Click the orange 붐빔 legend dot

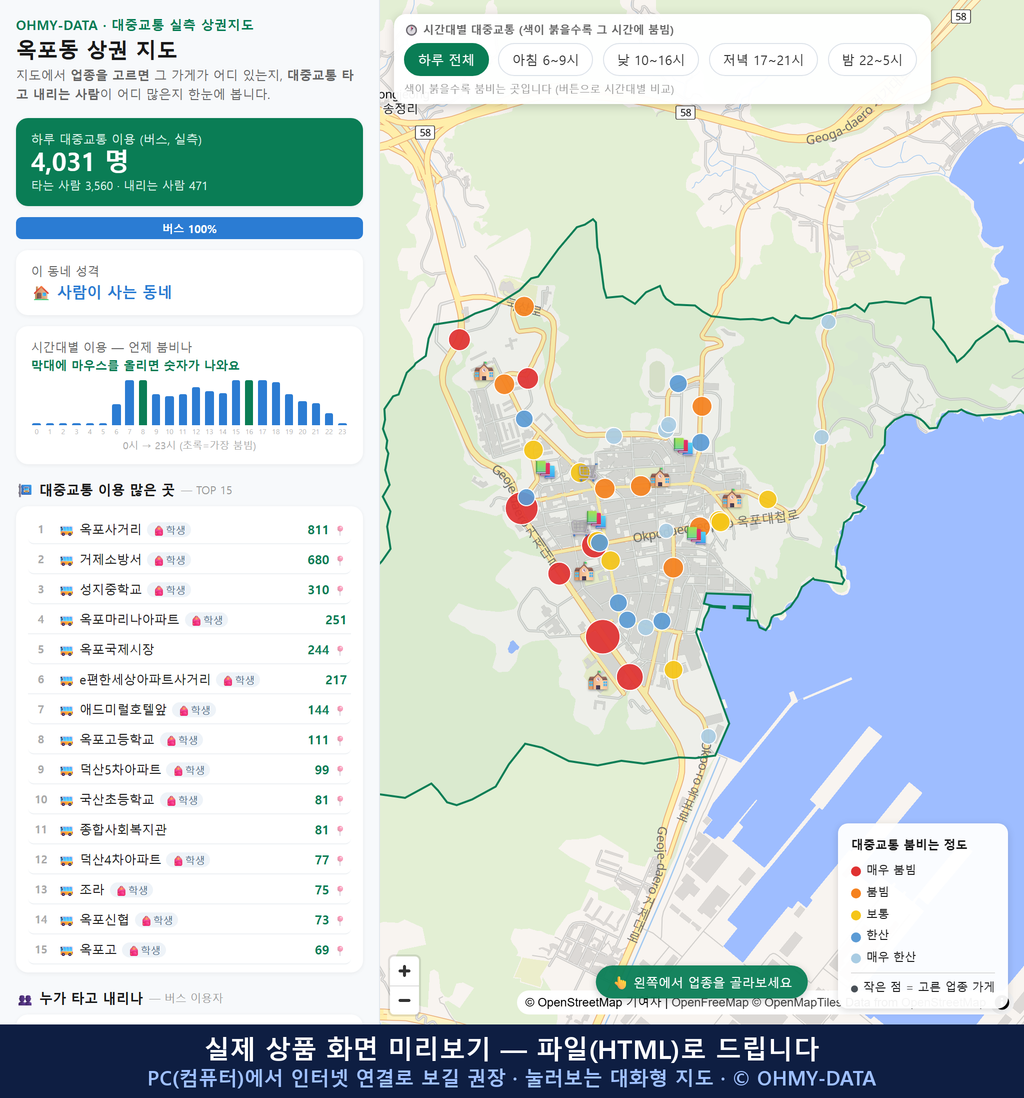[855, 893]
